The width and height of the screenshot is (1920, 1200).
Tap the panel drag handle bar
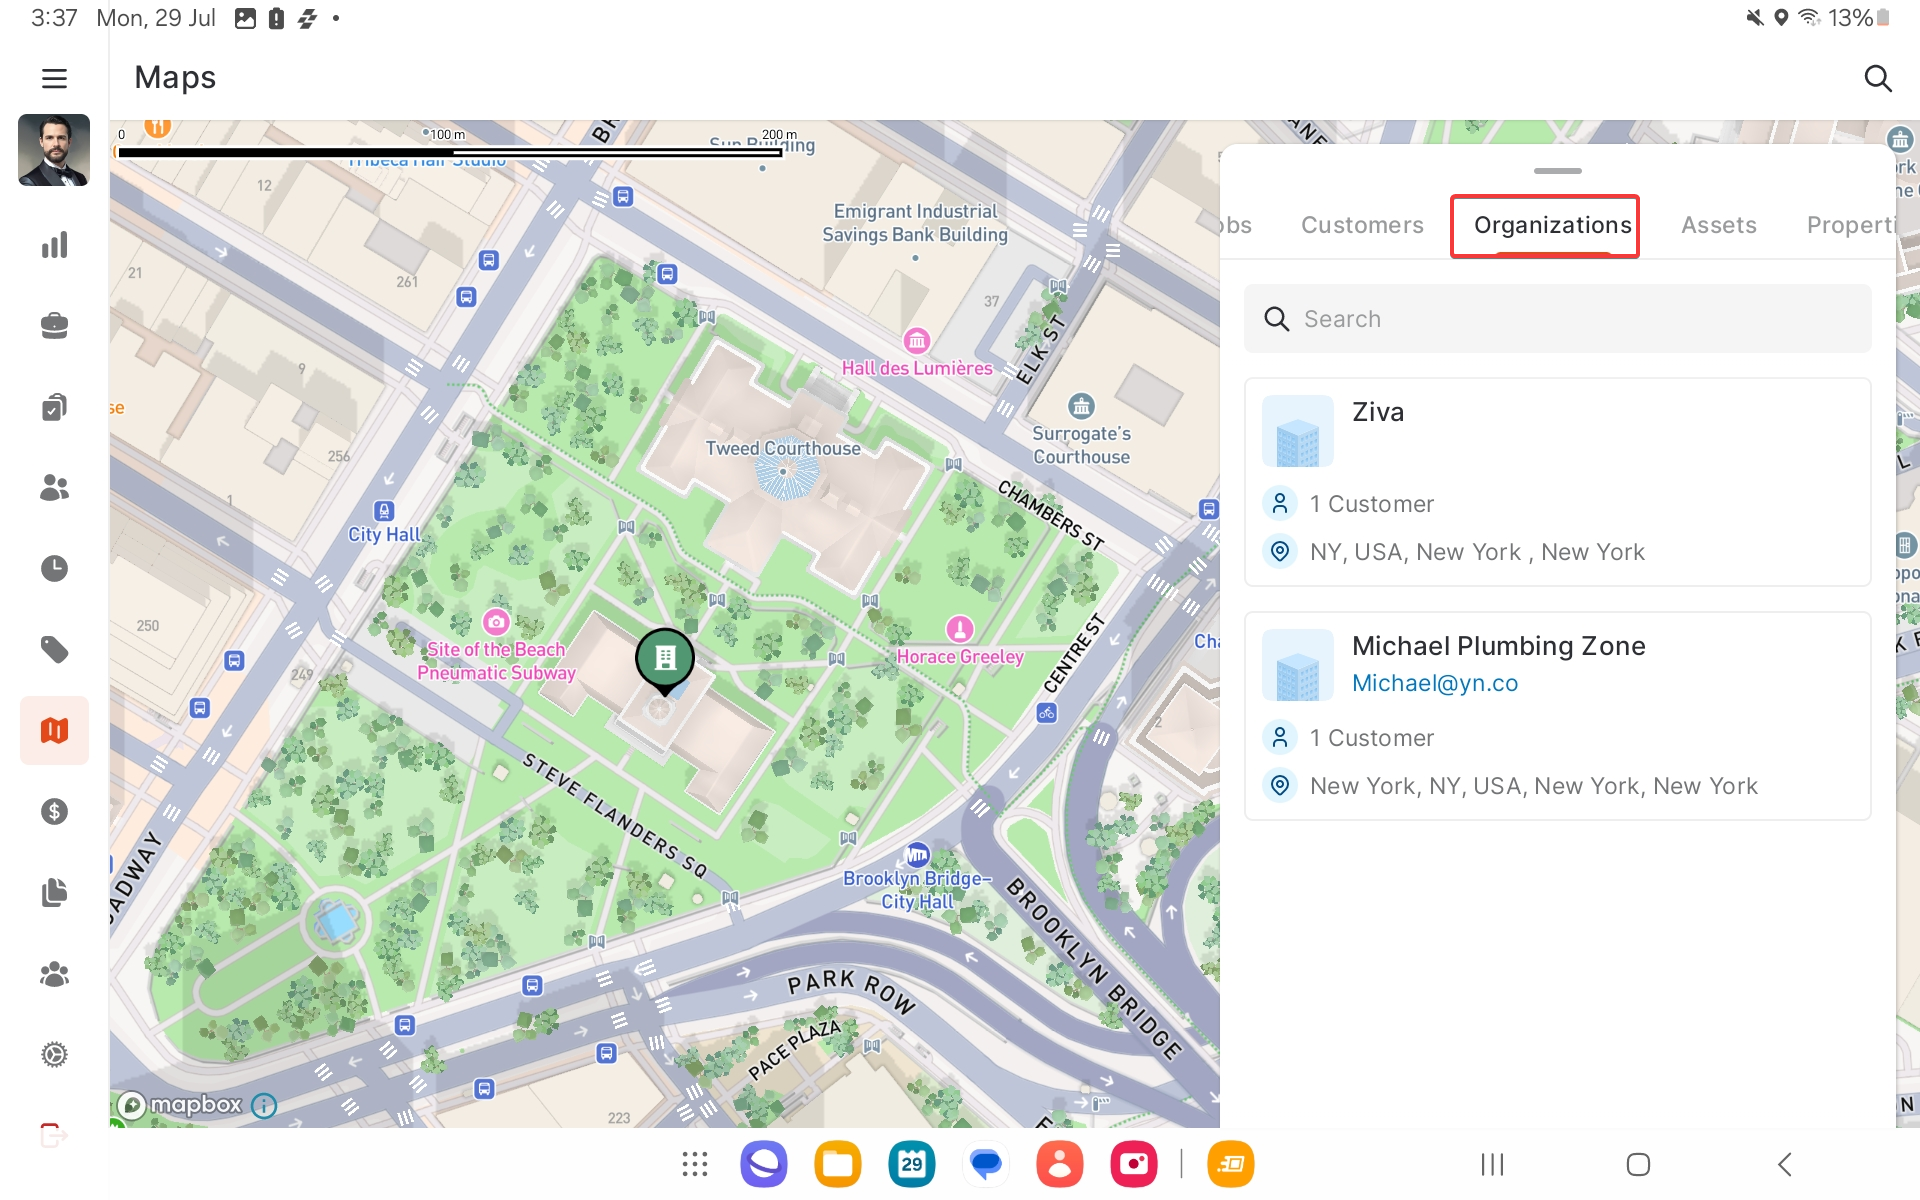pyautogui.click(x=1557, y=171)
